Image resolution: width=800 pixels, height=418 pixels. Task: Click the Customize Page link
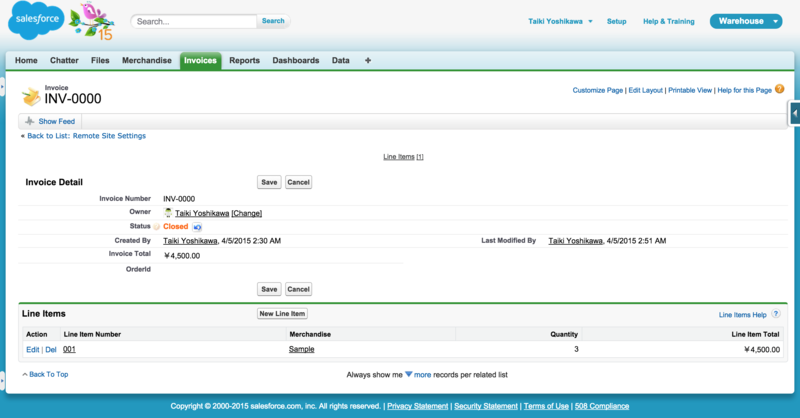[x=597, y=90]
